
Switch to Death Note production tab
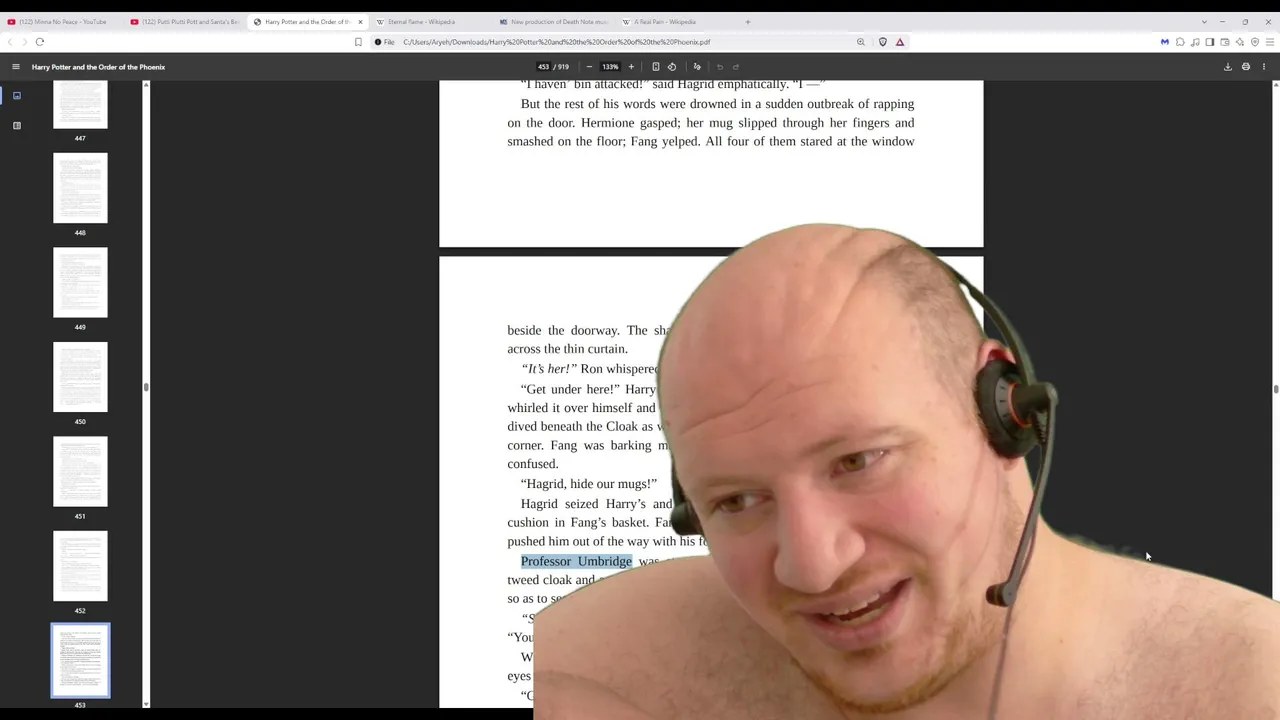click(553, 22)
